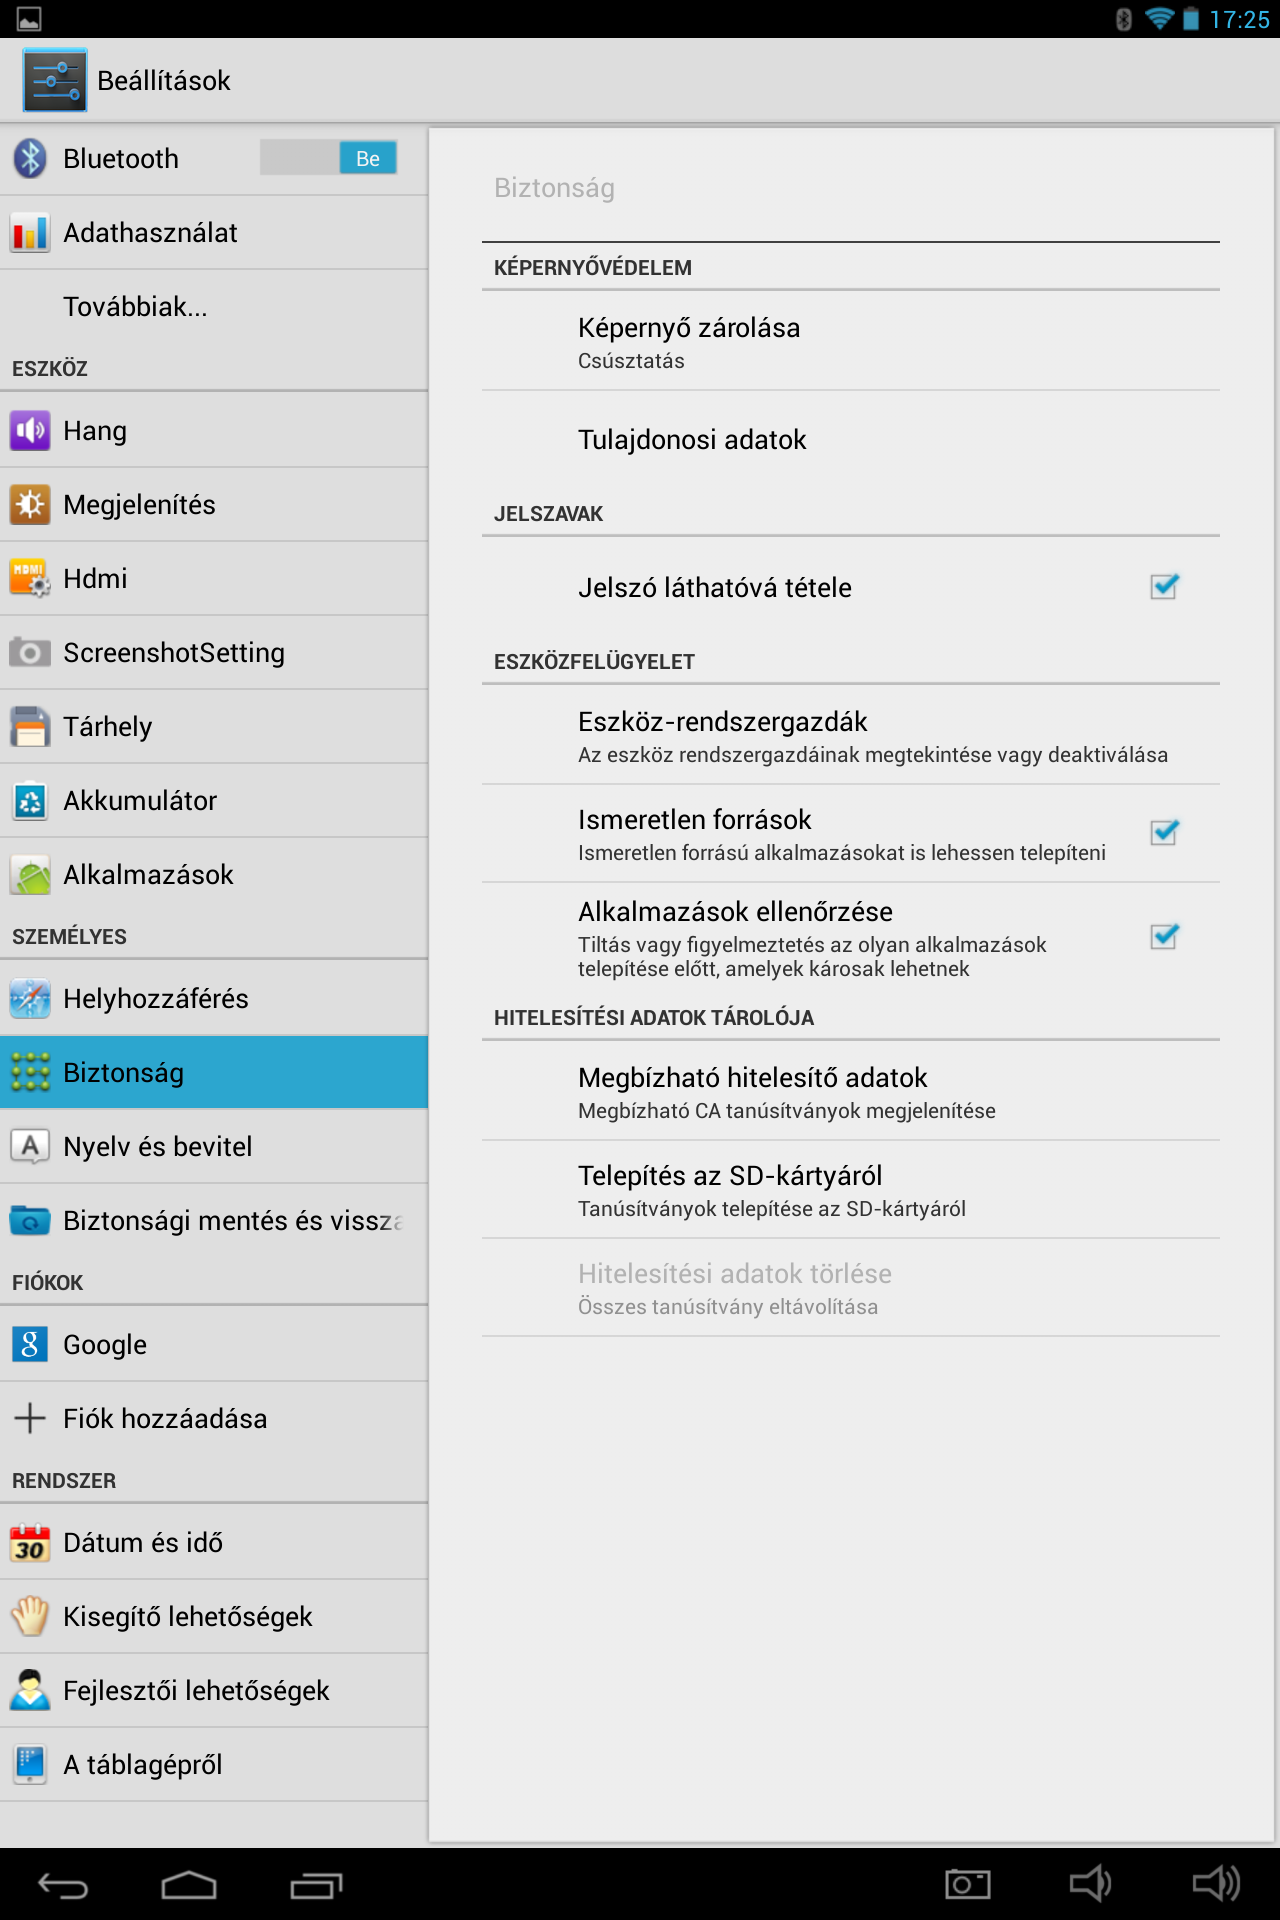
Task: Open the Hdmi settings icon
Action: click(30, 579)
